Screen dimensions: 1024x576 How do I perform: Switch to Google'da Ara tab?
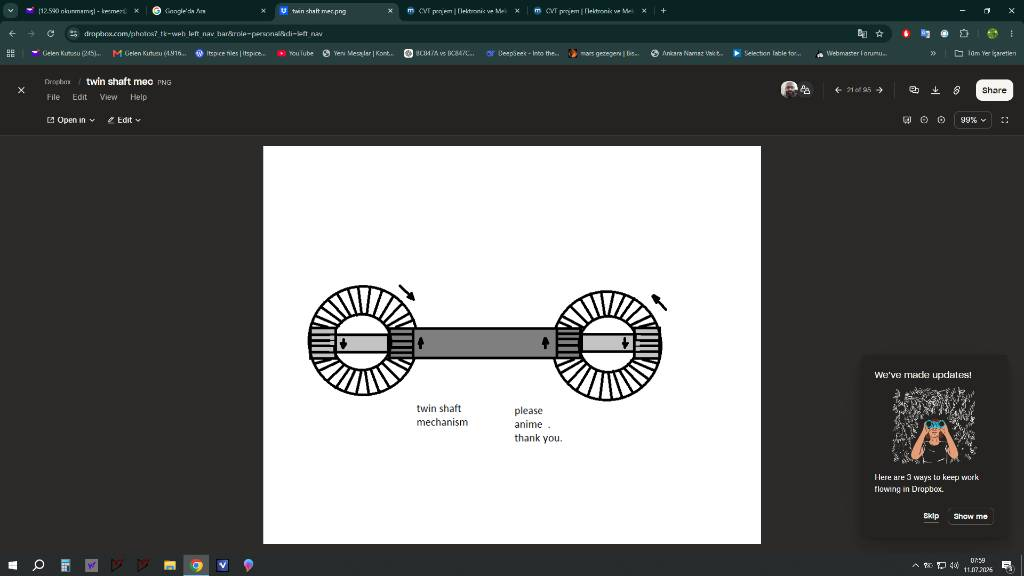coord(208,11)
